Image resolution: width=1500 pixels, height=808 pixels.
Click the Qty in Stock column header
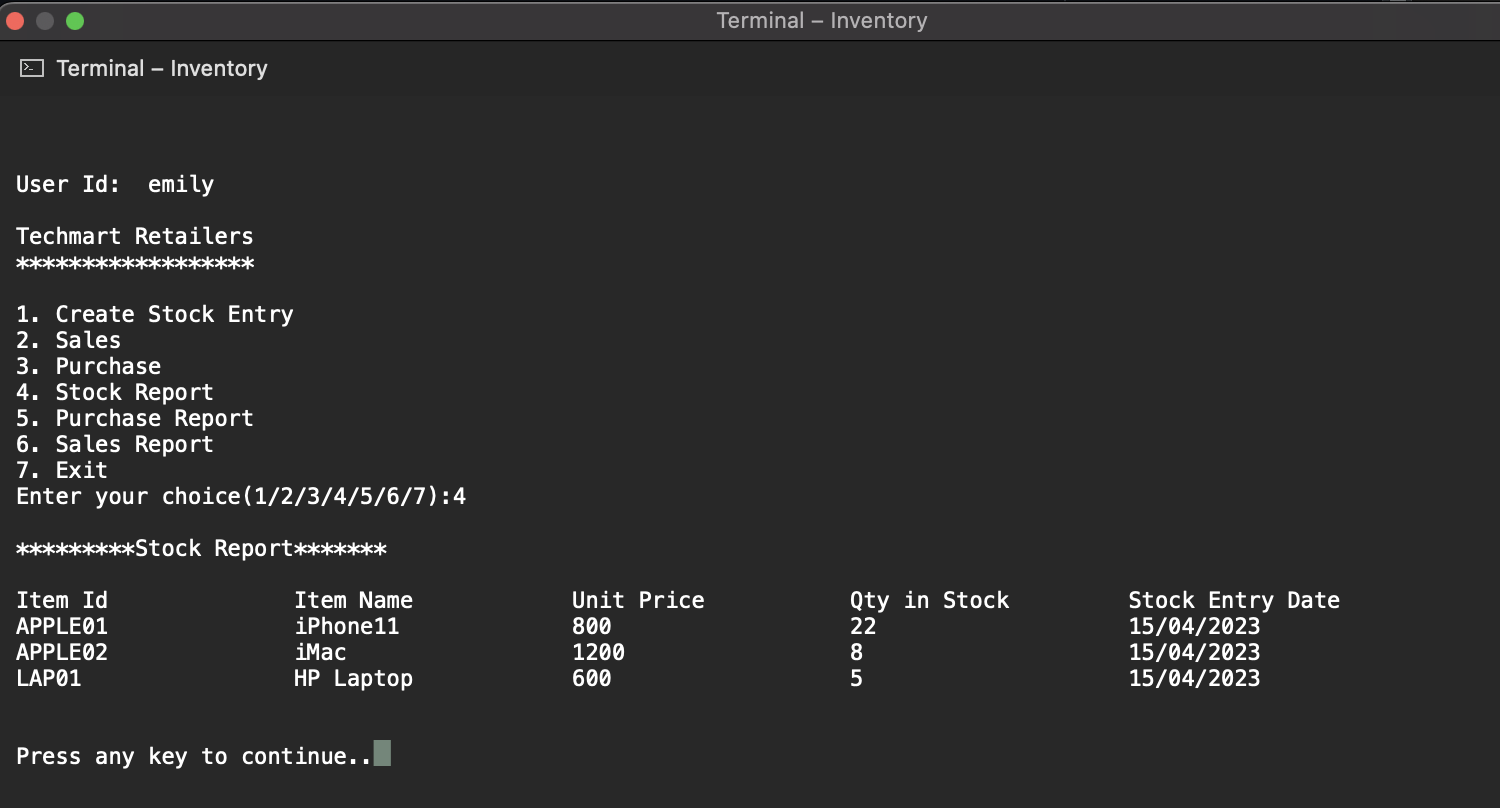tap(929, 601)
